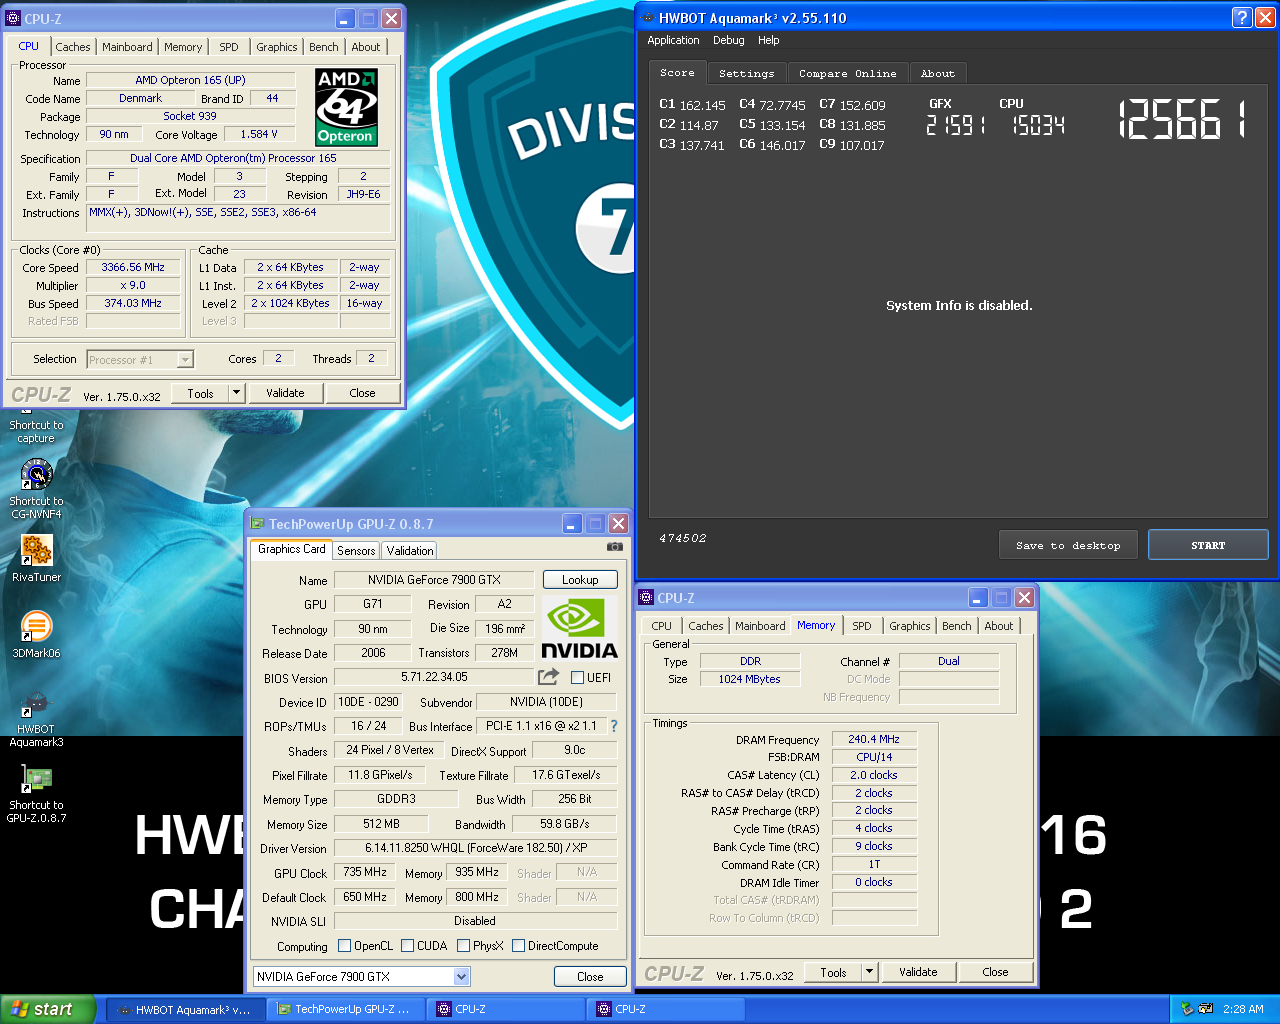
Task: Switch to the Compare Online tab
Action: click(x=847, y=73)
